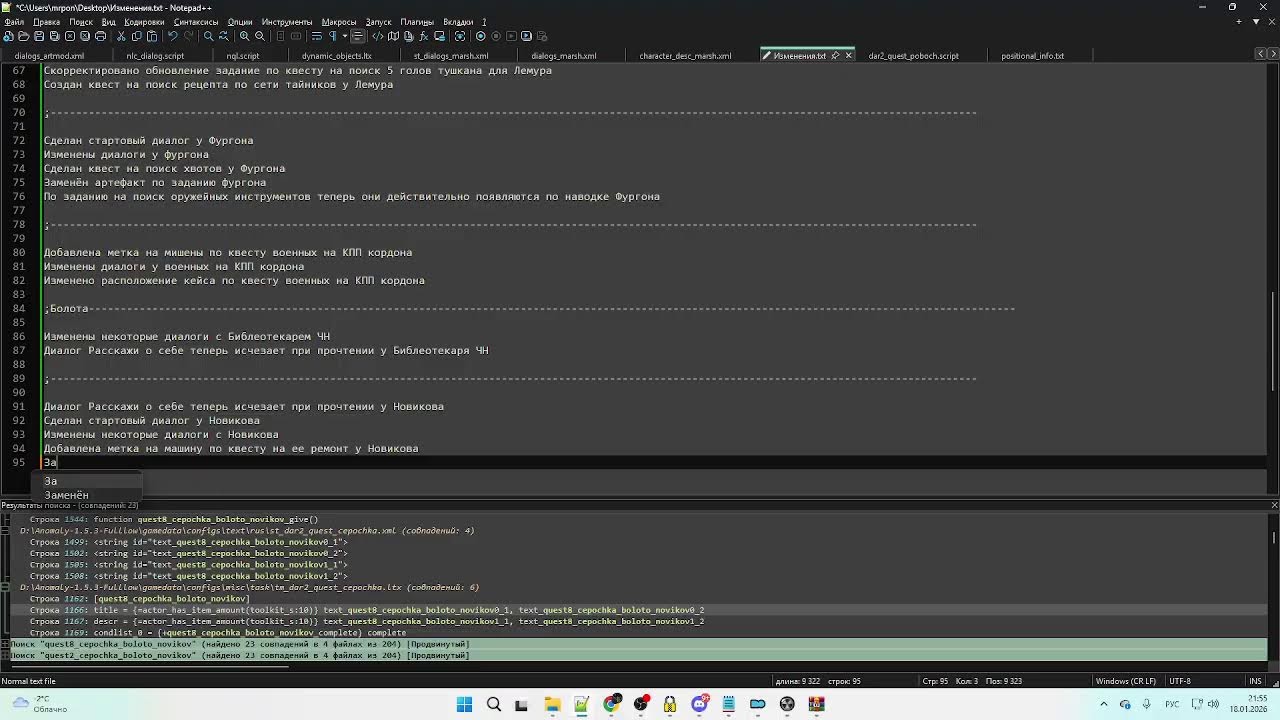
Task: Close the Изменения.txt tab
Action: coord(849,56)
